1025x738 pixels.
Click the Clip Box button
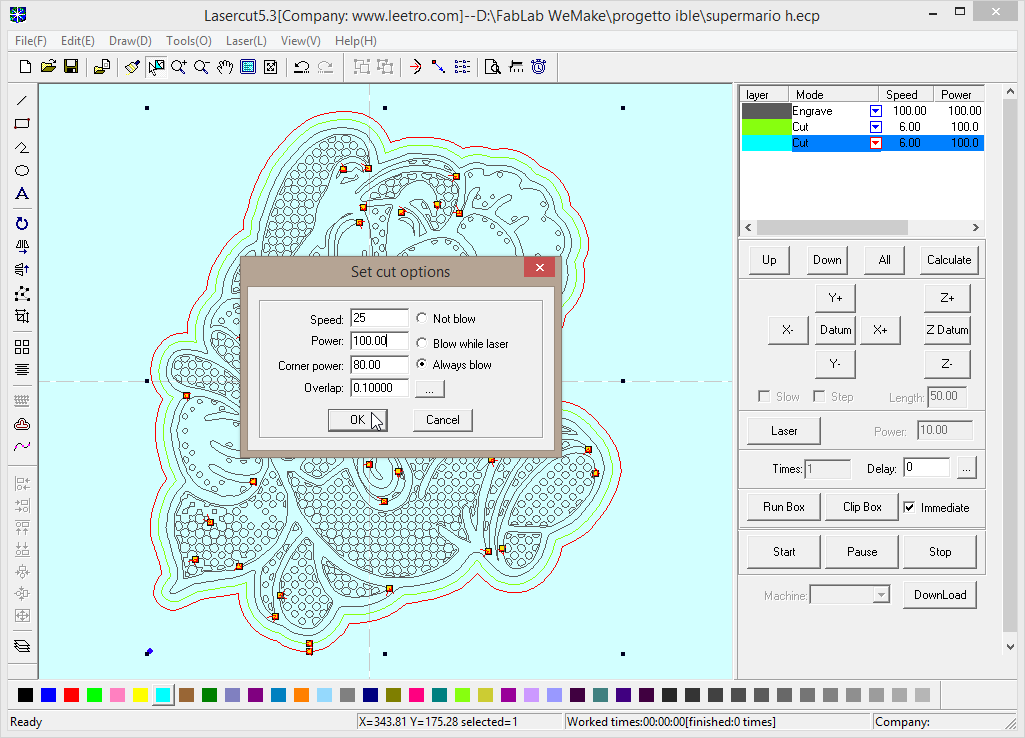click(862, 507)
